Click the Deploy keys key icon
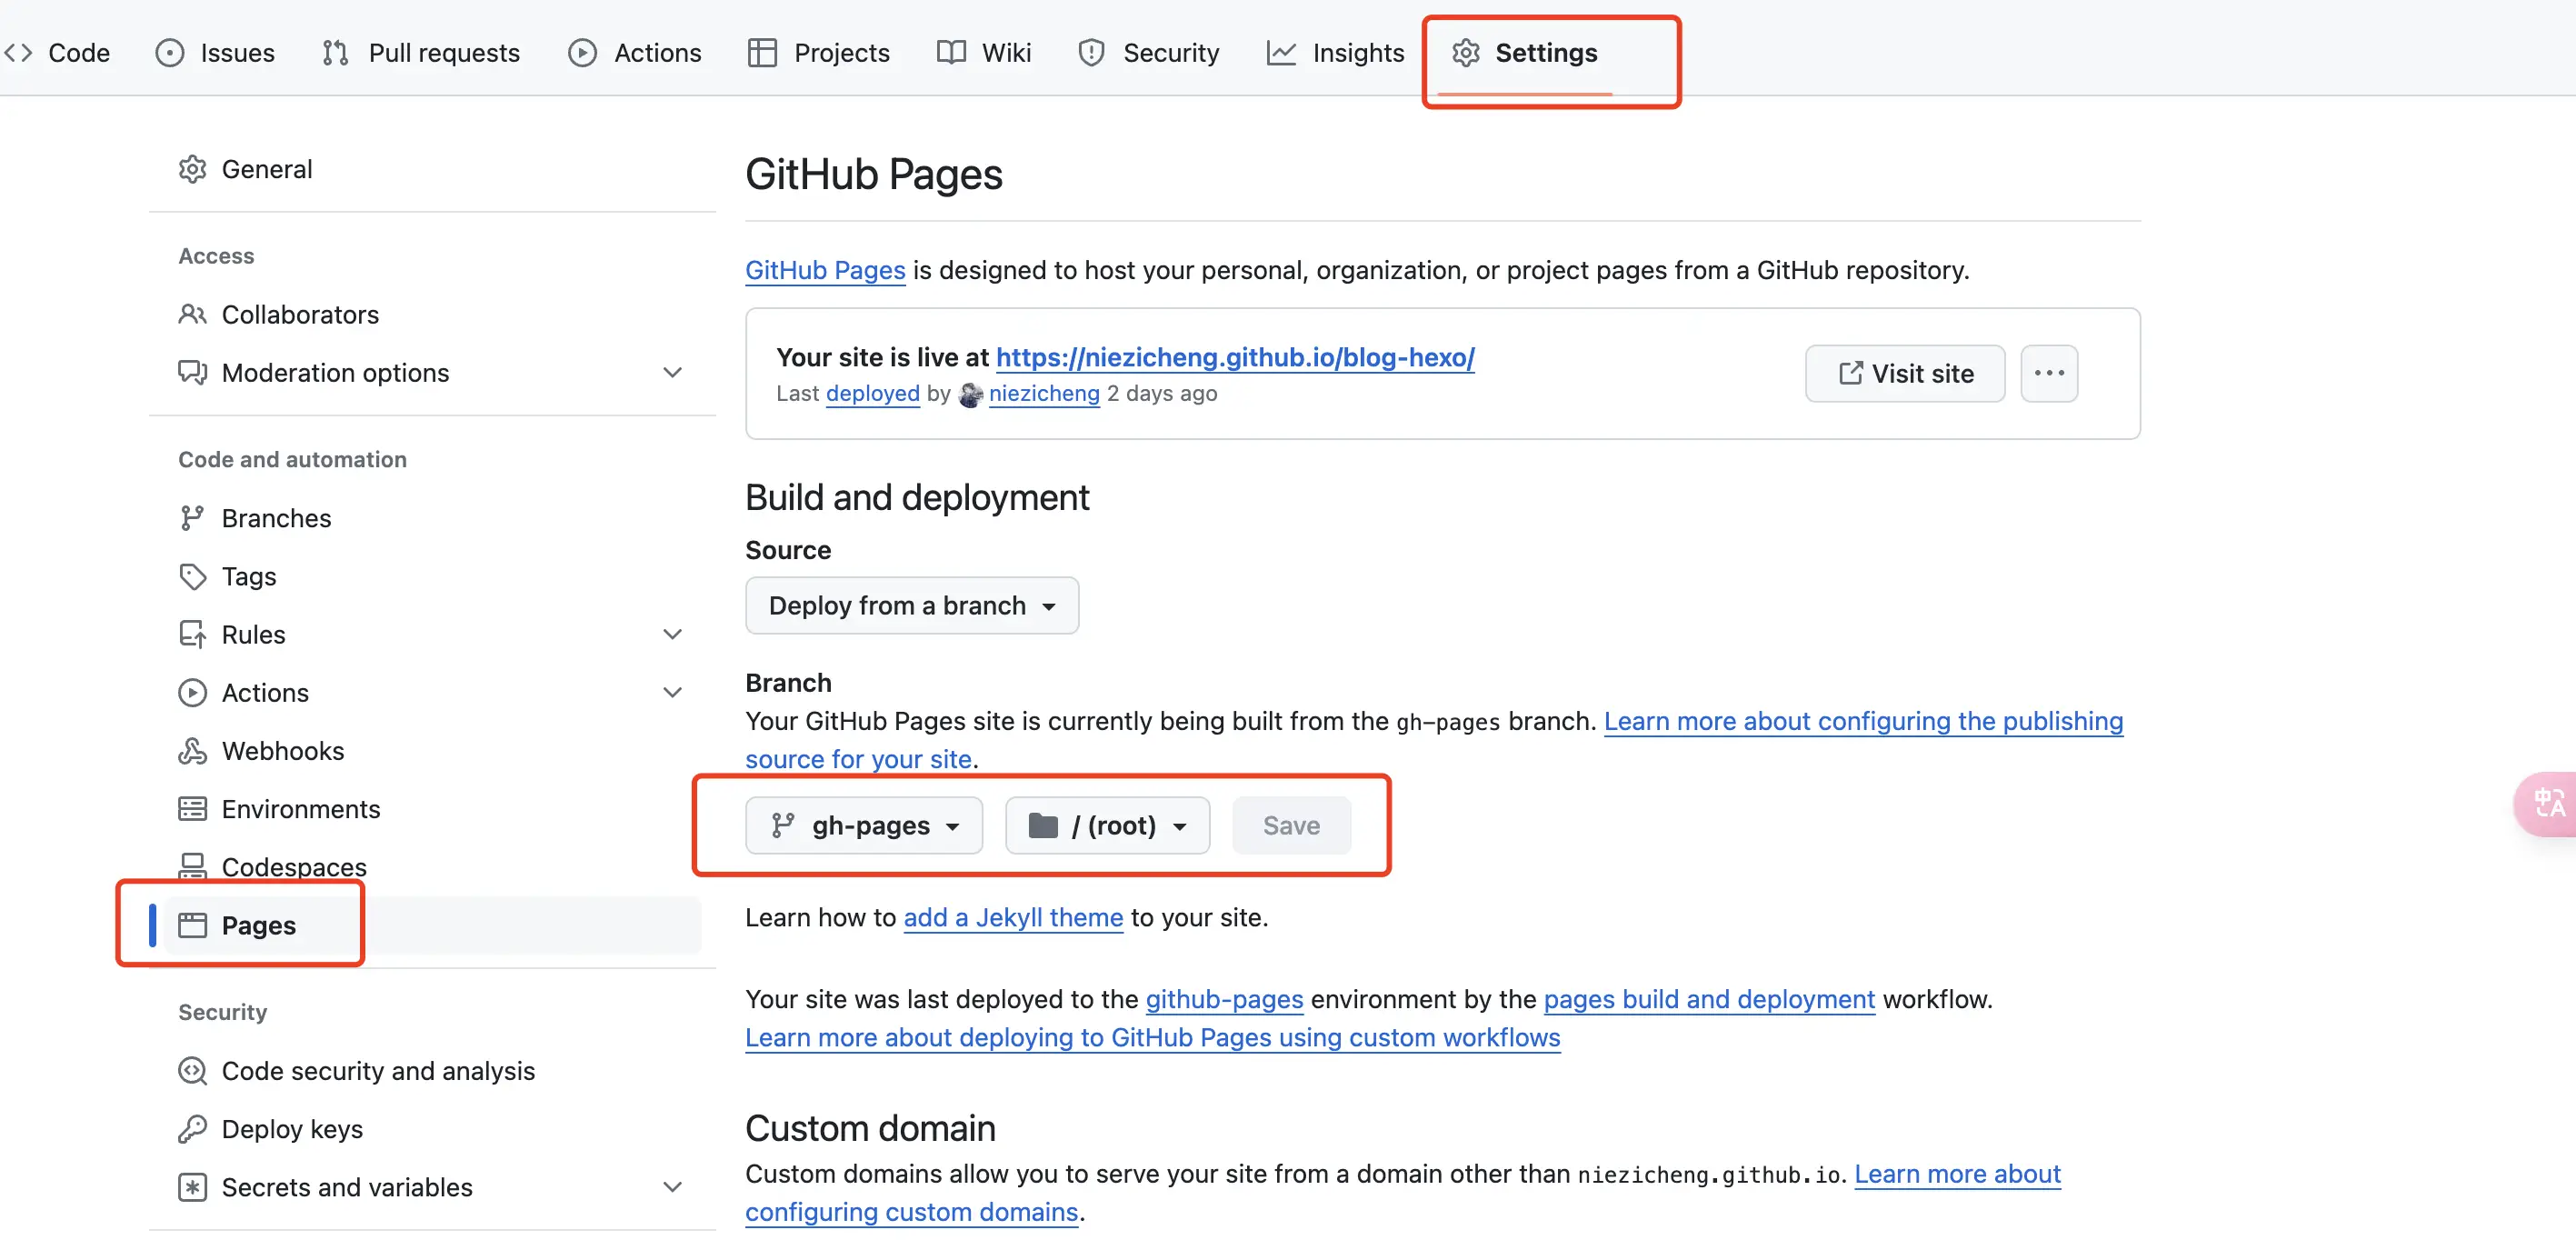 point(192,1128)
